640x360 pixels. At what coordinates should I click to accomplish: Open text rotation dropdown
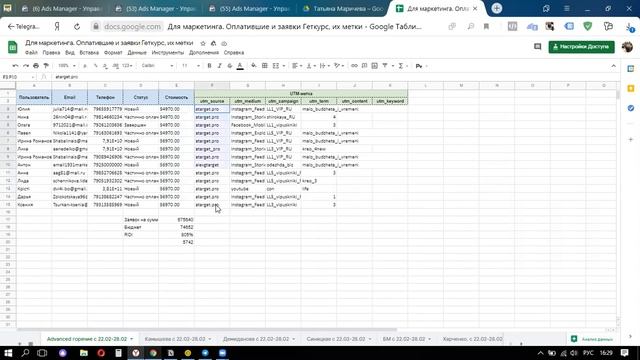[x=338, y=66]
